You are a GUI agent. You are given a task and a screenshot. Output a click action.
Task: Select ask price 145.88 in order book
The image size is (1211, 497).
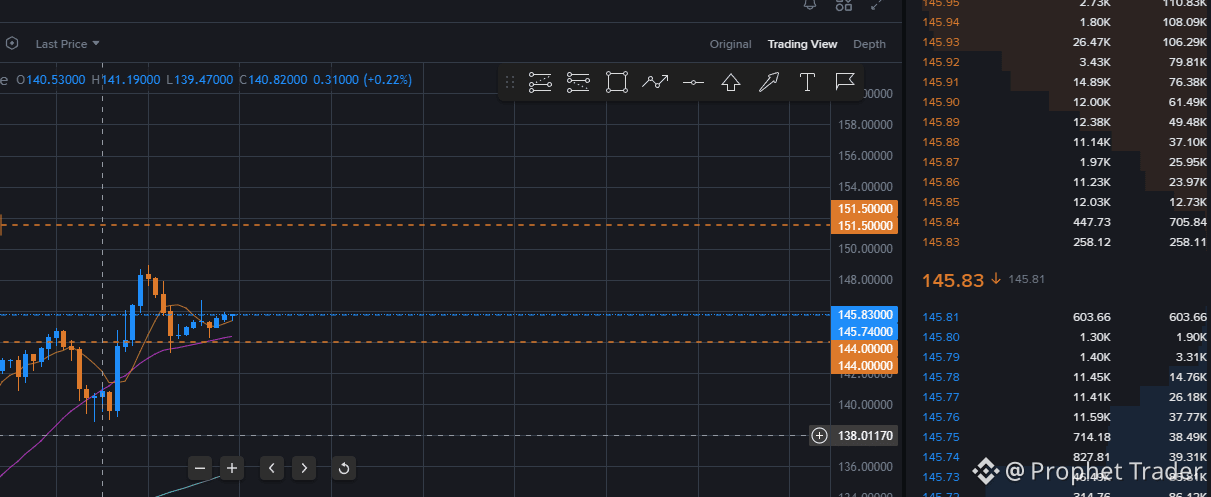point(940,142)
